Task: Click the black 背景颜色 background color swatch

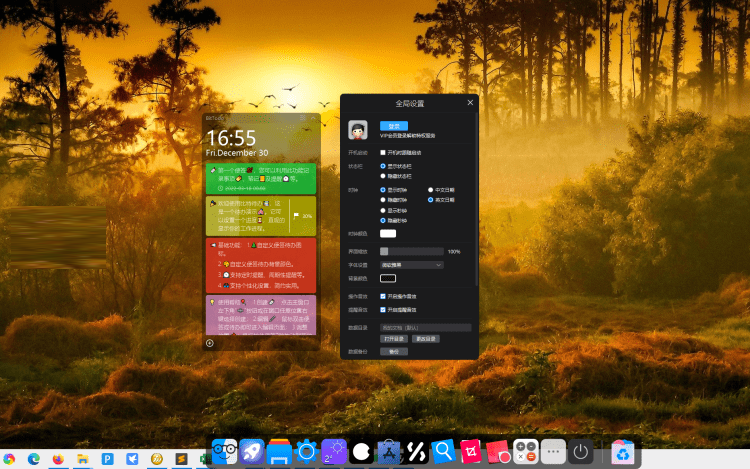Action: pyautogui.click(x=388, y=278)
